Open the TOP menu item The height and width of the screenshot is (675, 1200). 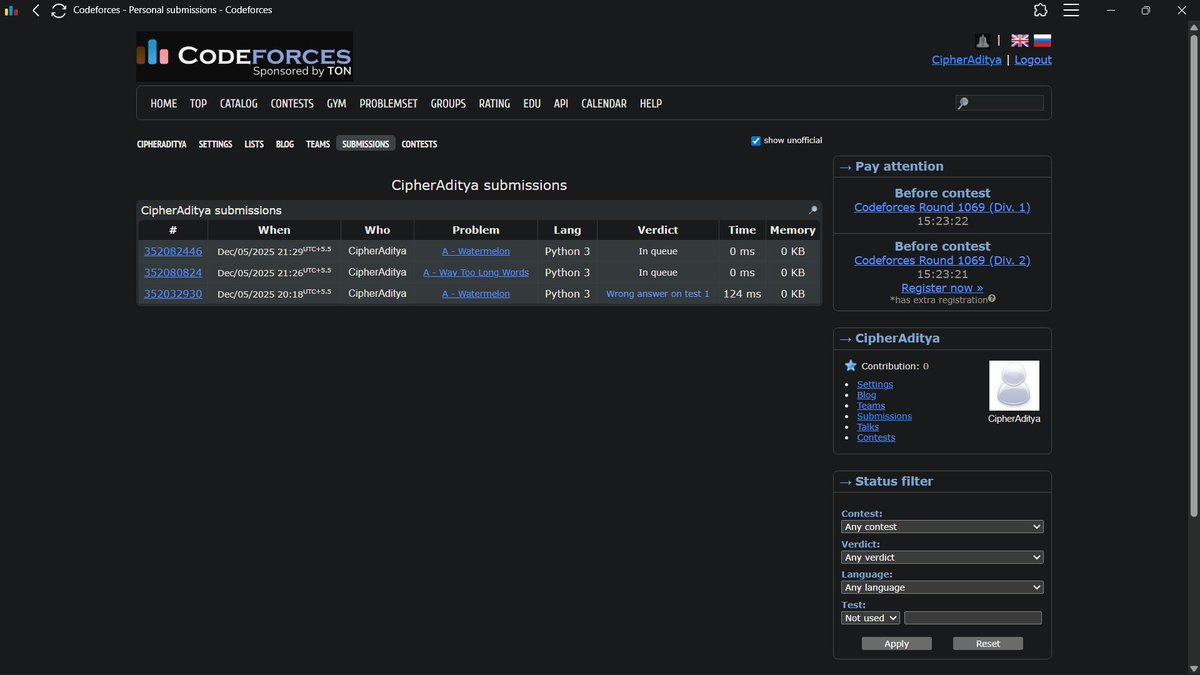(x=198, y=104)
